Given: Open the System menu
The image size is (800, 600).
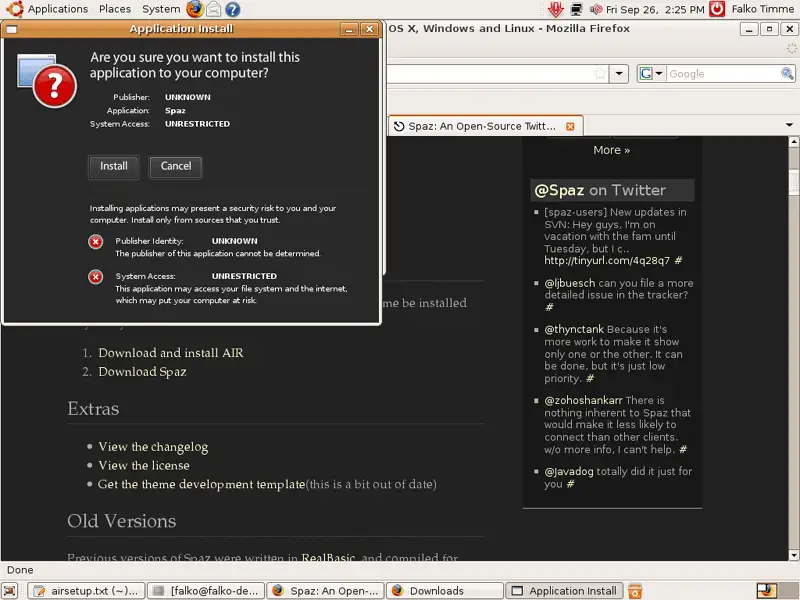Looking at the screenshot, I should click(161, 9).
